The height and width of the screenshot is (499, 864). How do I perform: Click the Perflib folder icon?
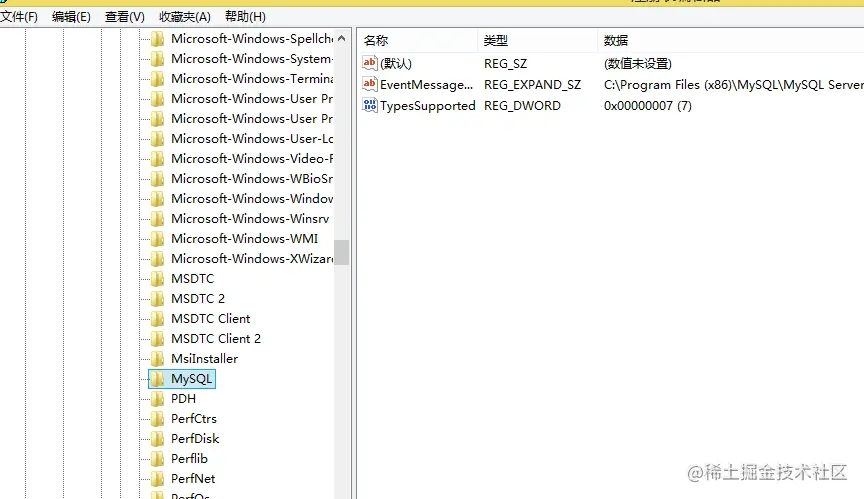[158, 459]
